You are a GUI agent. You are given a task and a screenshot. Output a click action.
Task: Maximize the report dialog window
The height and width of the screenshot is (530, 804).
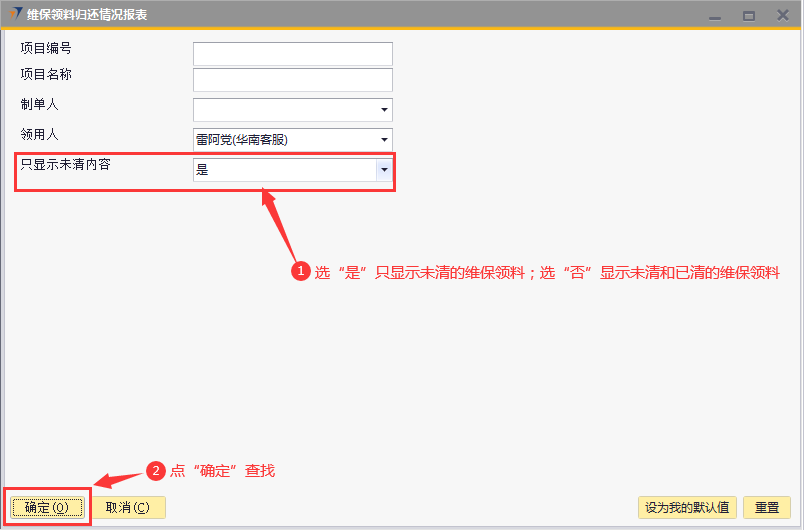(748, 15)
